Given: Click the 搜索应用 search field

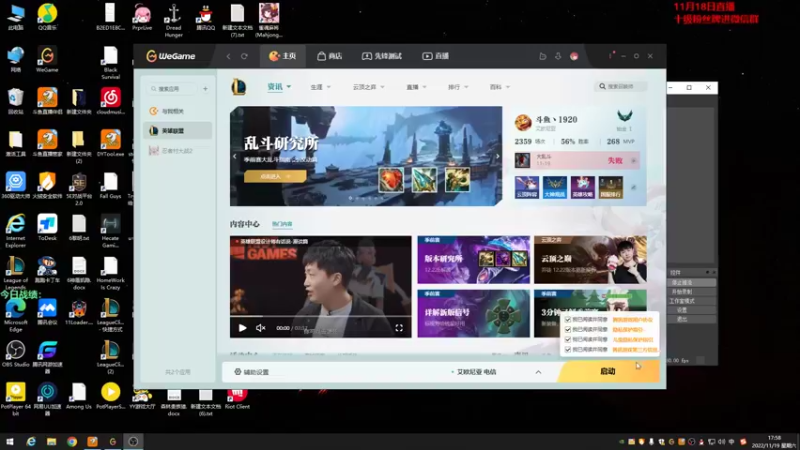Looking at the screenshot, I should click(x=172, y=89).
